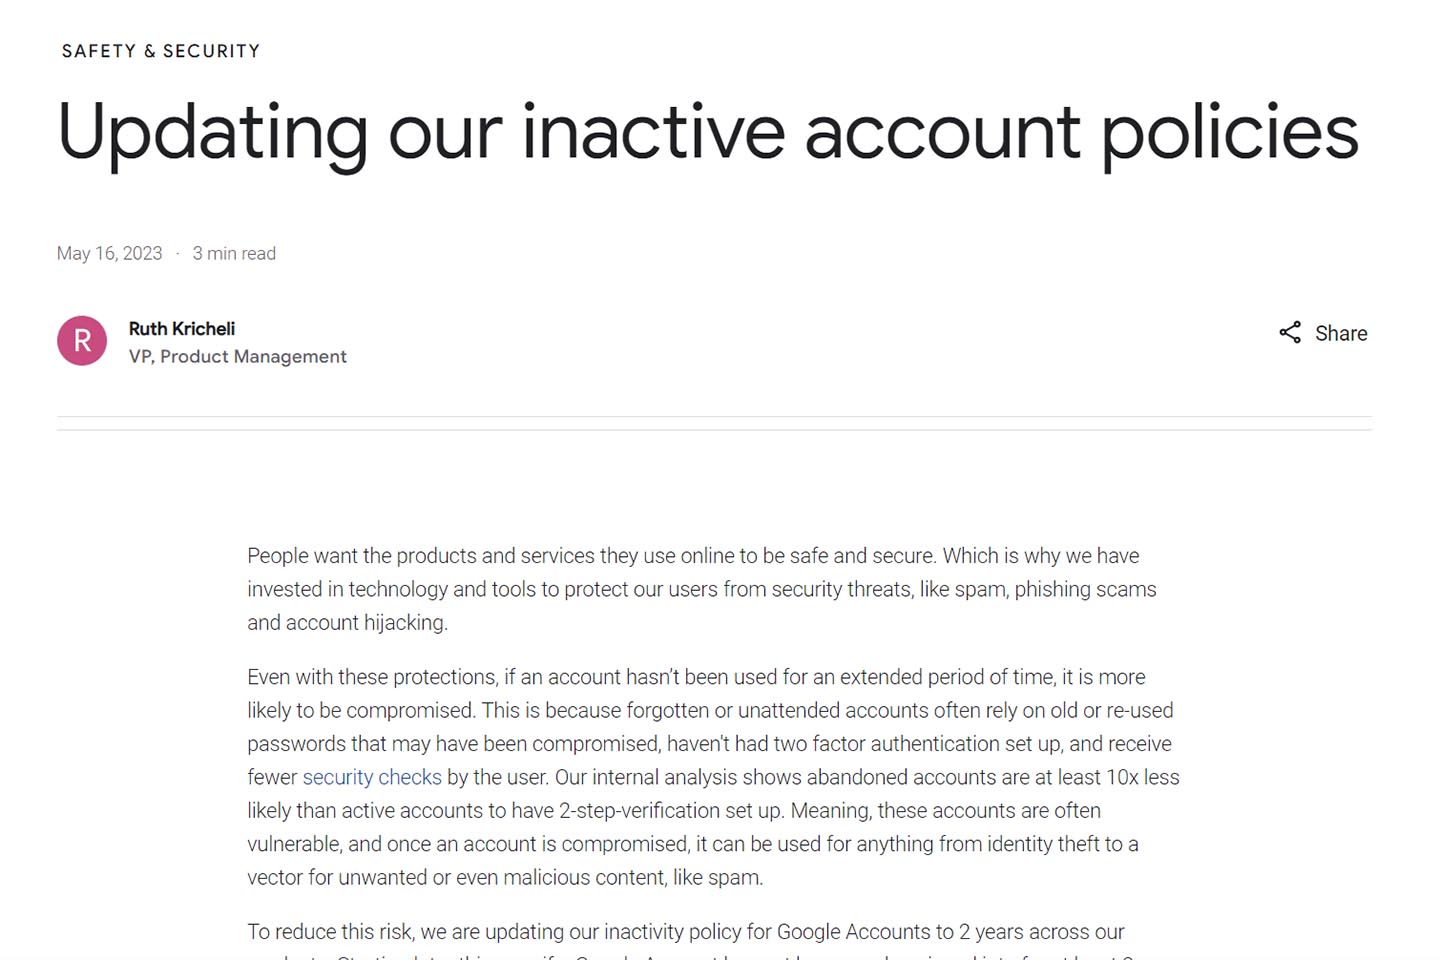The height and width of the screenshot is (960, 1440).
Task: Click the paragraph starting with People want
Action: click(x=700, y=589)
